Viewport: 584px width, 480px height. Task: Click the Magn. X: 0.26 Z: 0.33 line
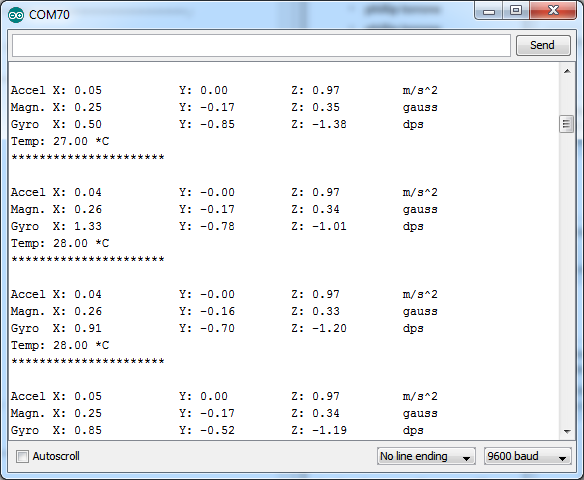[x=225, y=311]
